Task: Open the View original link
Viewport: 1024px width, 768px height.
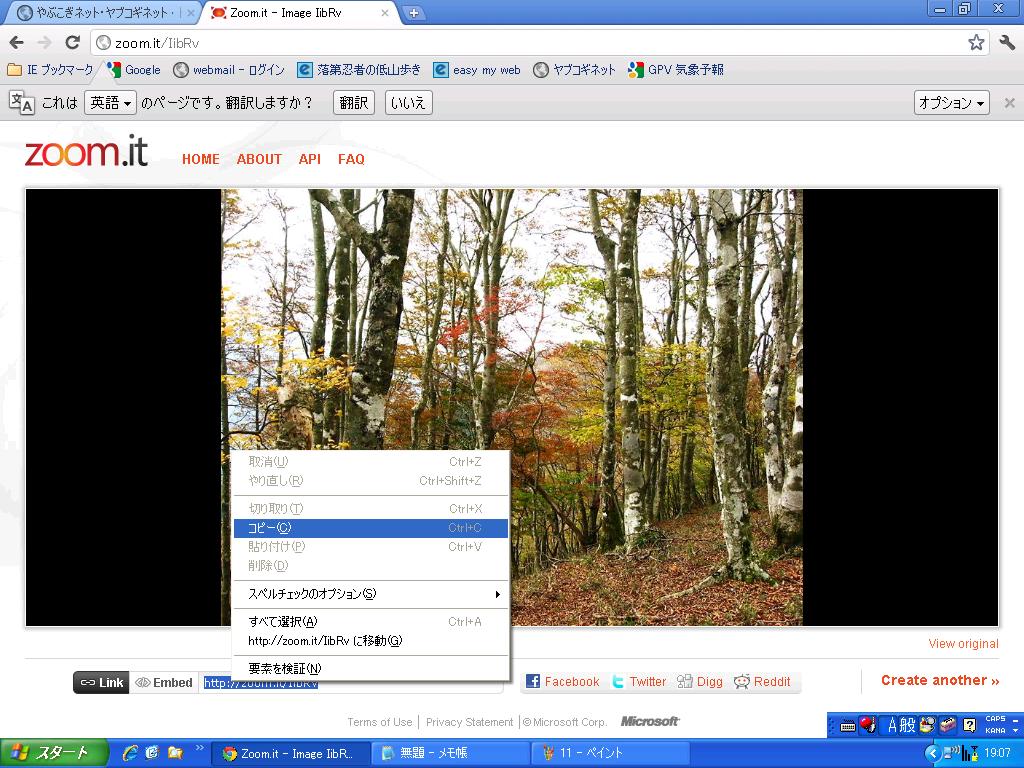Action: click(x=962, y=644)
